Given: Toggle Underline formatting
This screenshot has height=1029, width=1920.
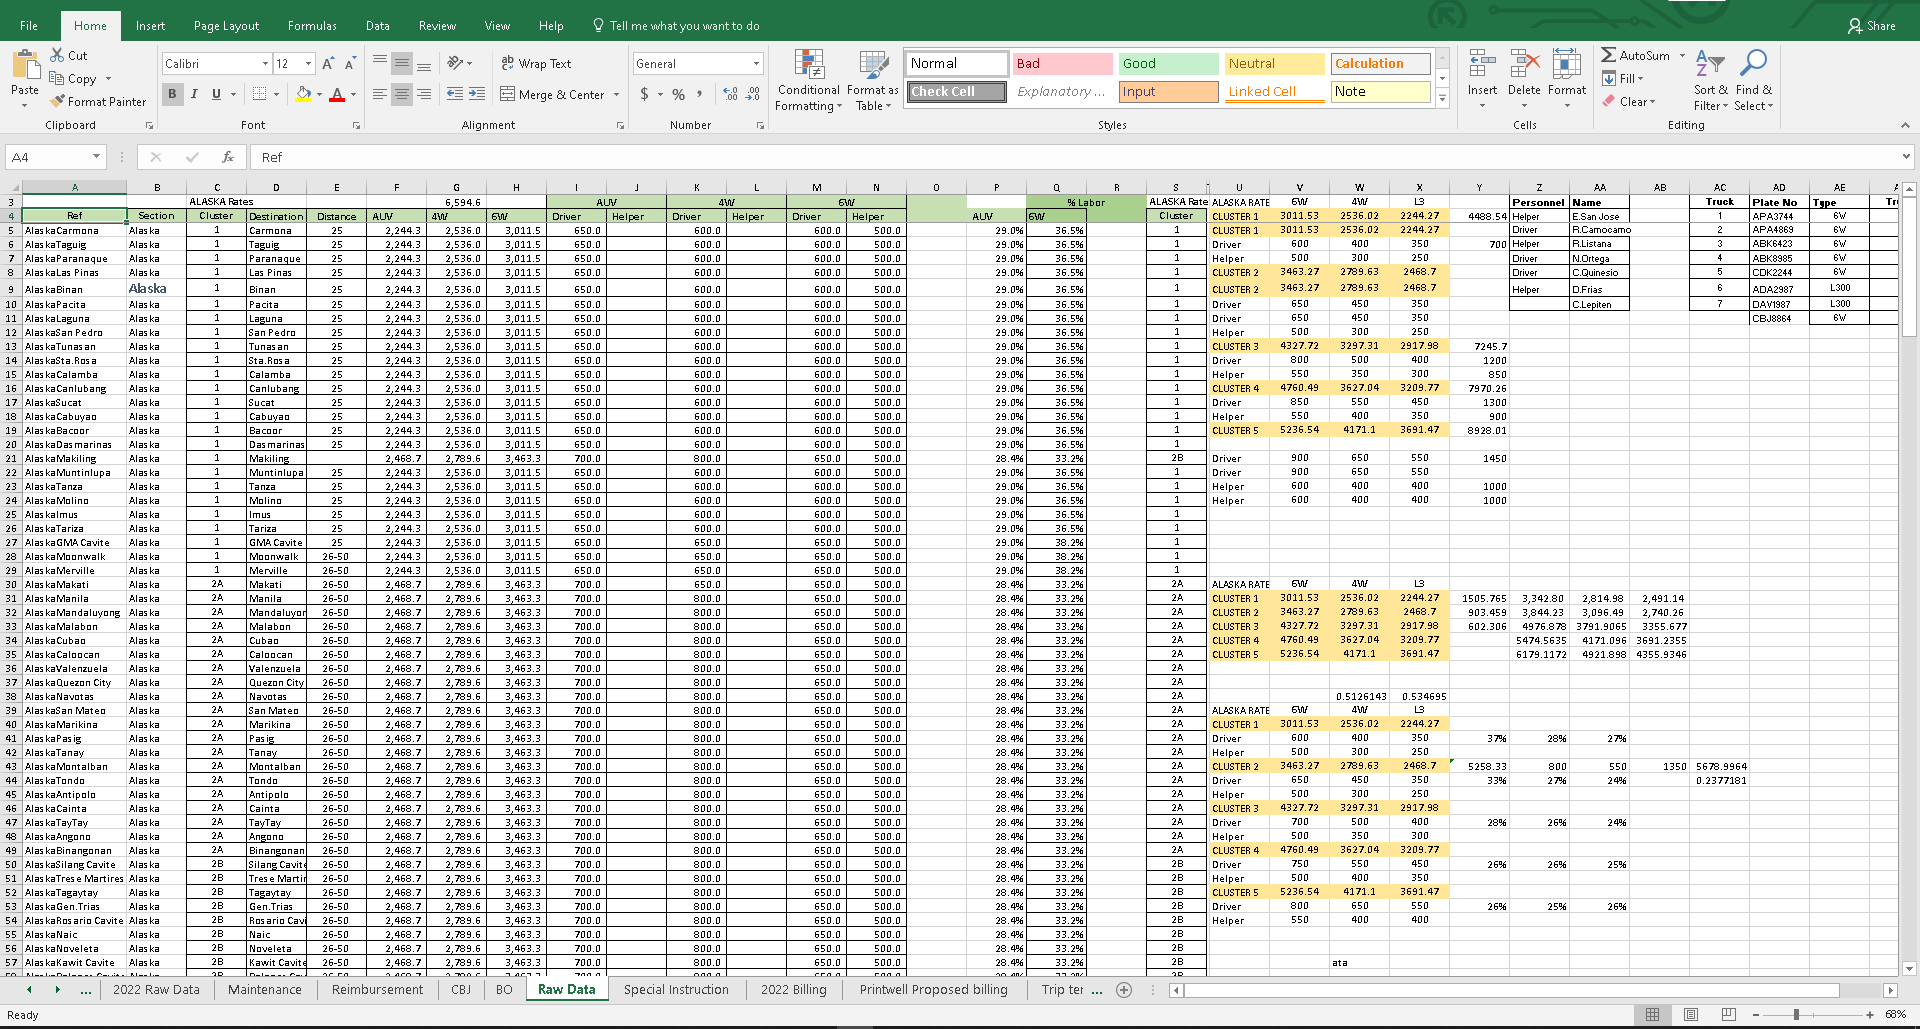Looking at the screenshot, I should [216, 94].
